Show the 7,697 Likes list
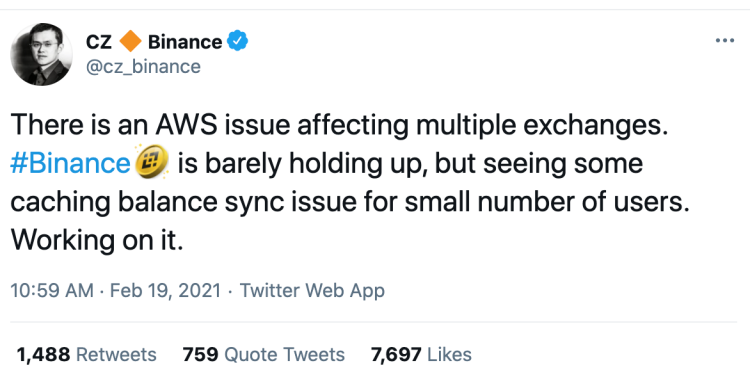750x379 pixels. (421, 355)
